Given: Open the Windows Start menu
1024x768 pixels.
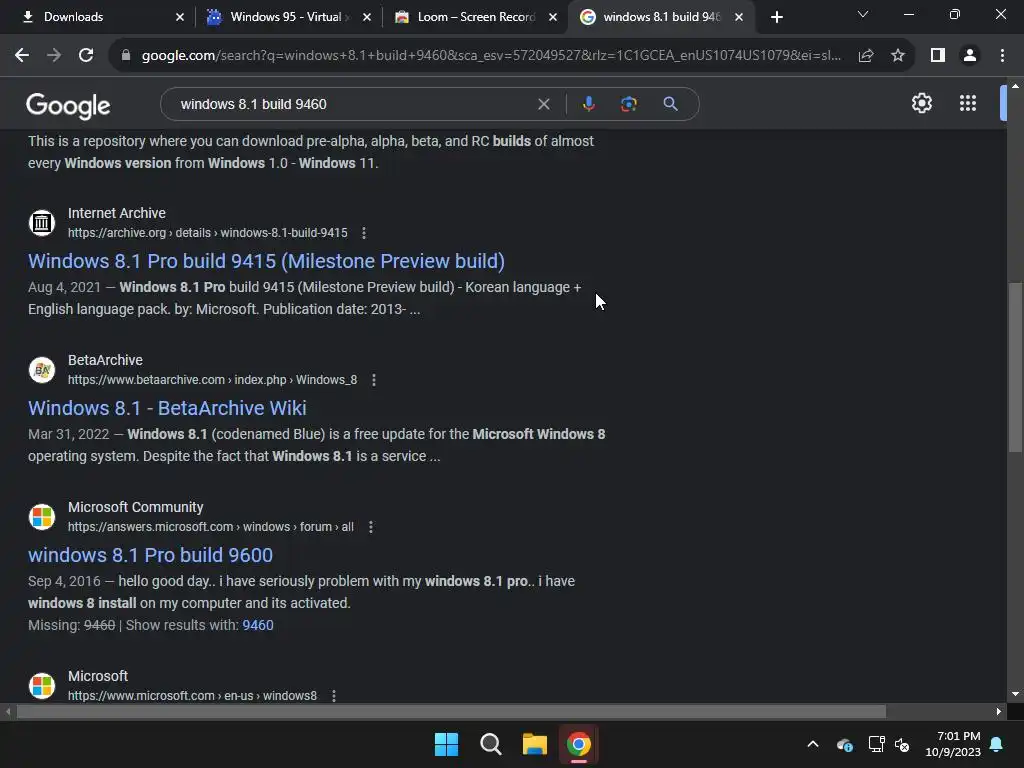Looking at the screenshot, I should (x=447, y=744).
